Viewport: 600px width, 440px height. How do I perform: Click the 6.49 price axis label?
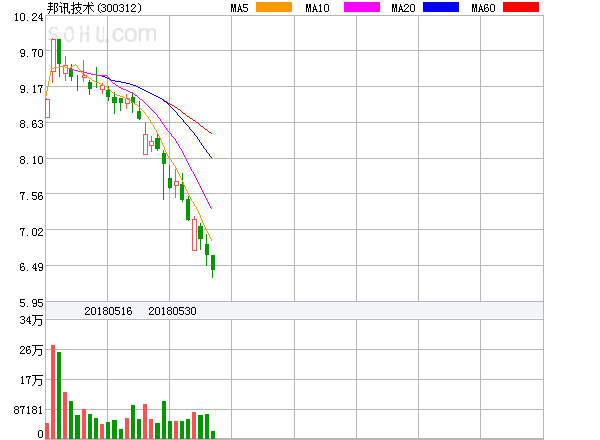click(31, 267)
